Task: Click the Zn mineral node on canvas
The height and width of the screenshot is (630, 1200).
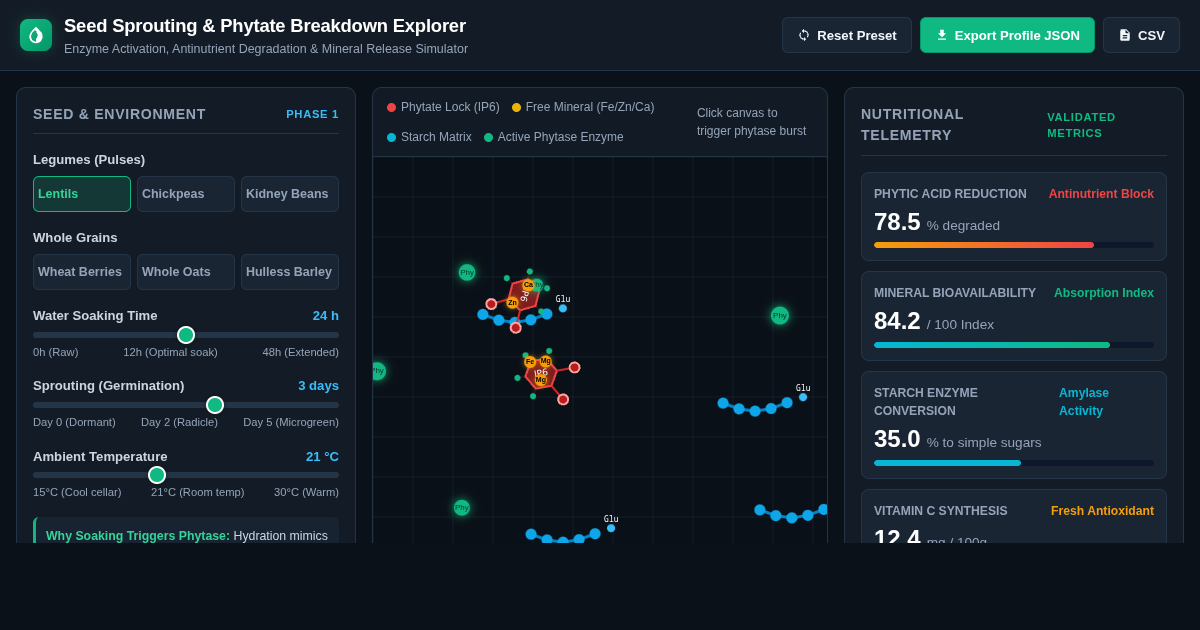Action: (x=512, y=302)
